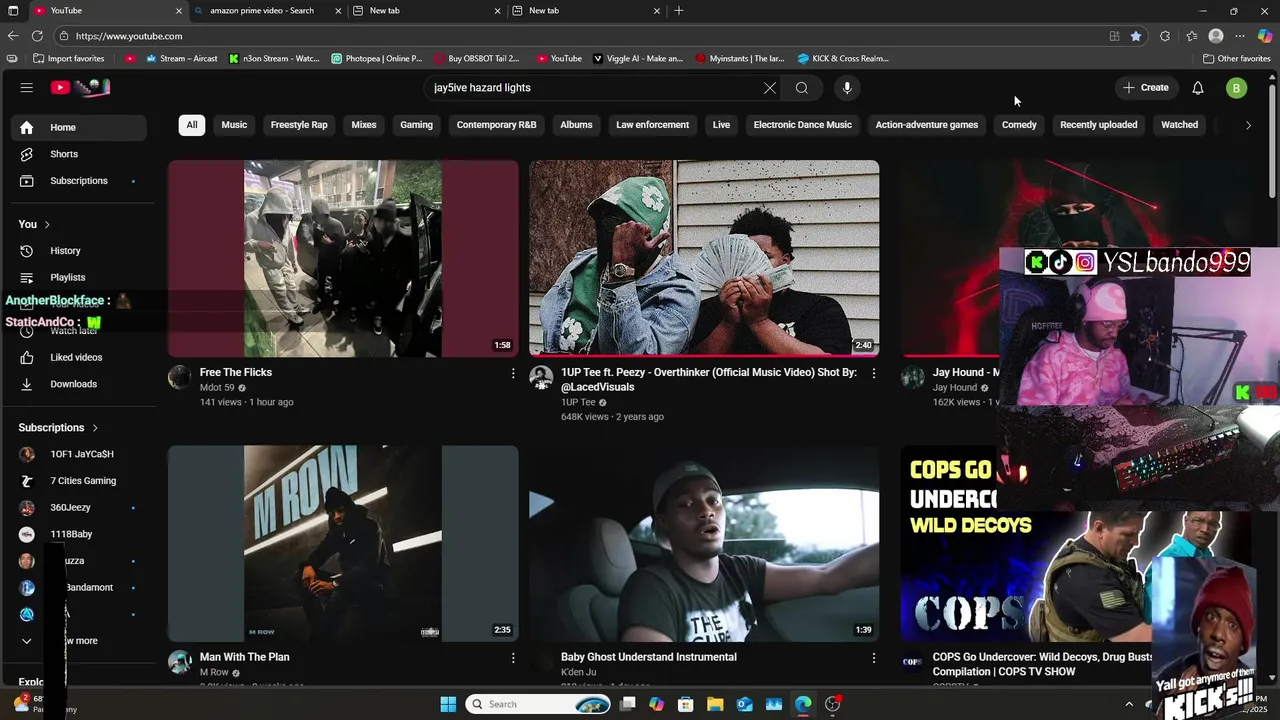Select the Comedy filter chip
The width and height of the screenshot is (1280, 720).
[x=1019, y=125]
